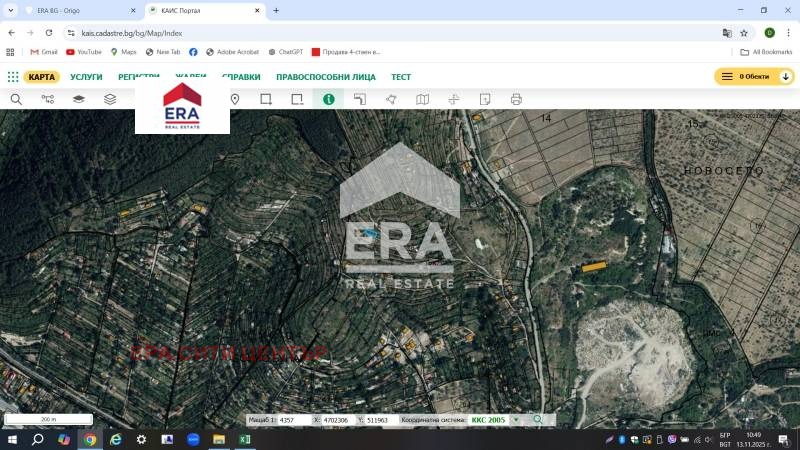
Task: Click the map scale input field
Action: pyautogui.click(x=294, y=420)
